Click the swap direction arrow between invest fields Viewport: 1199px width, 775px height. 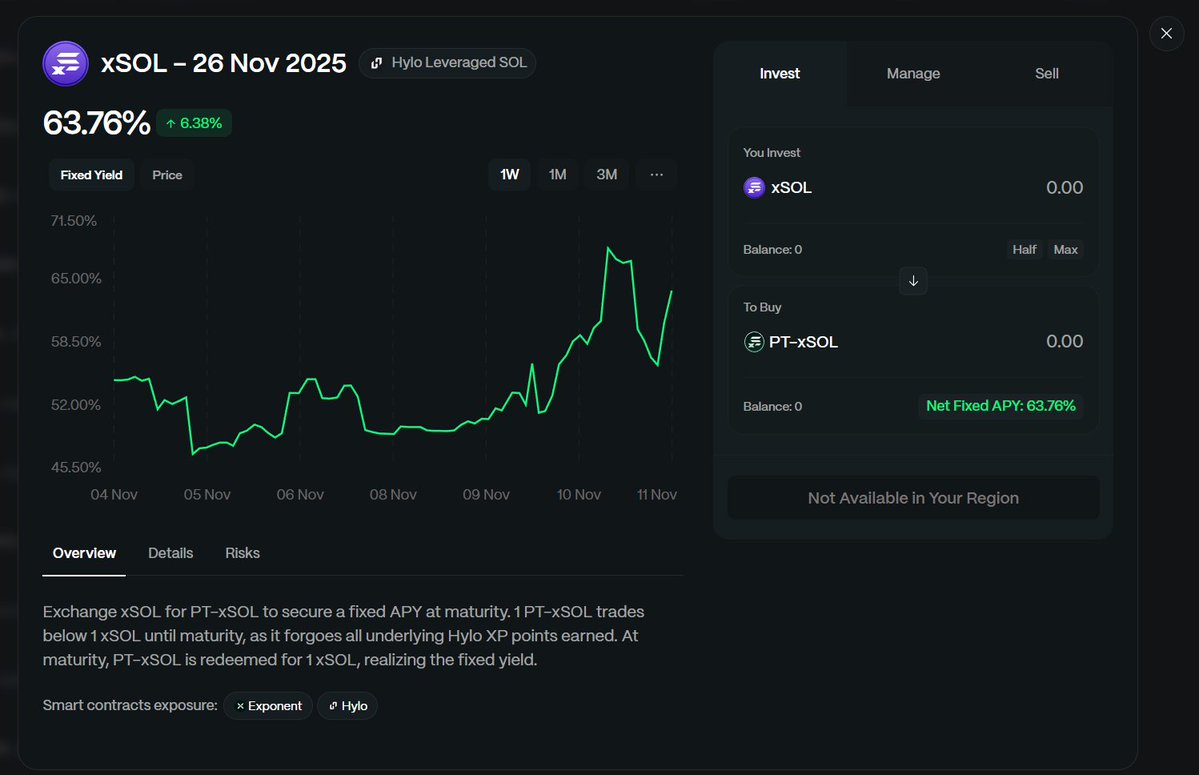pos(912,281)
